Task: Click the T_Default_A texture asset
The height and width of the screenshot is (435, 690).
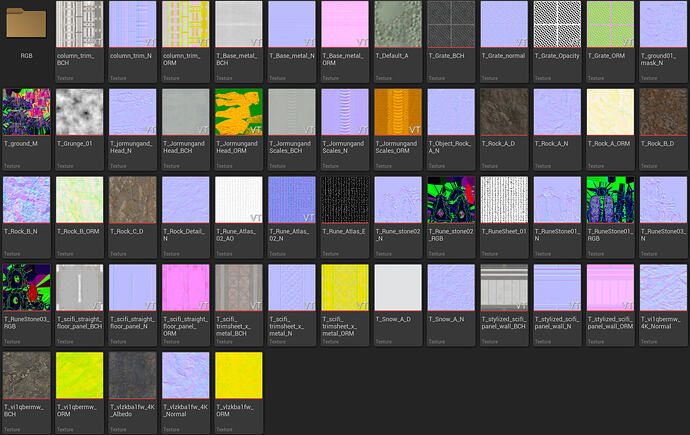Action: (398, 26)
